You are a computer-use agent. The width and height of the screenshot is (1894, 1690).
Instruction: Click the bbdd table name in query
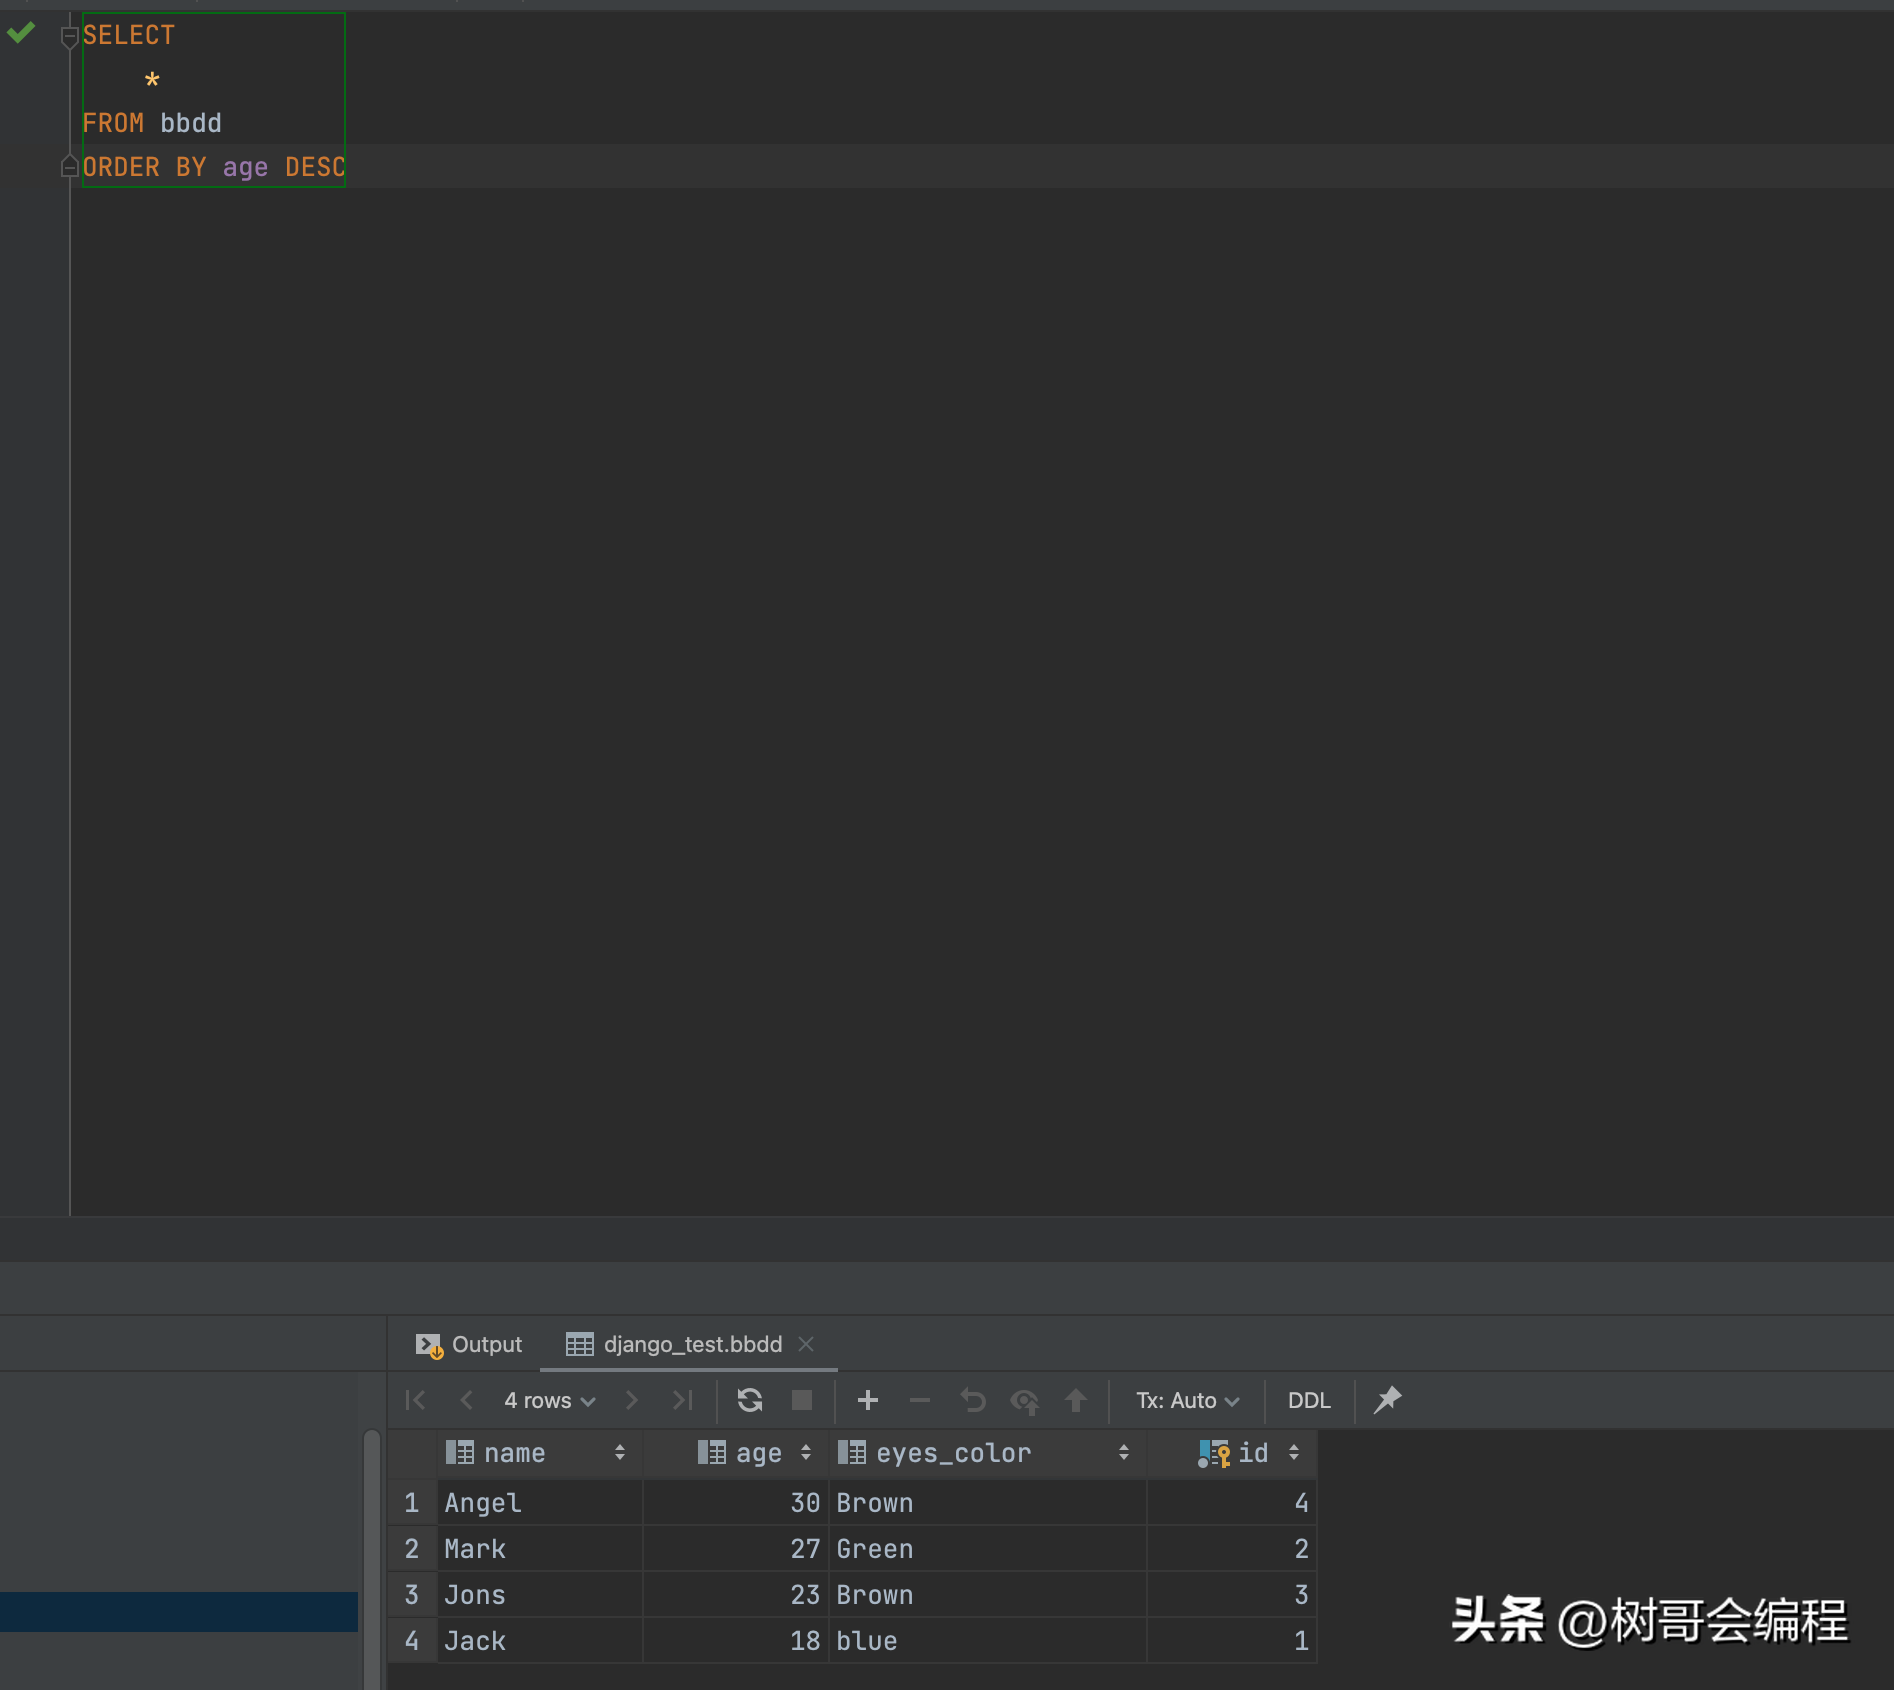191,123
